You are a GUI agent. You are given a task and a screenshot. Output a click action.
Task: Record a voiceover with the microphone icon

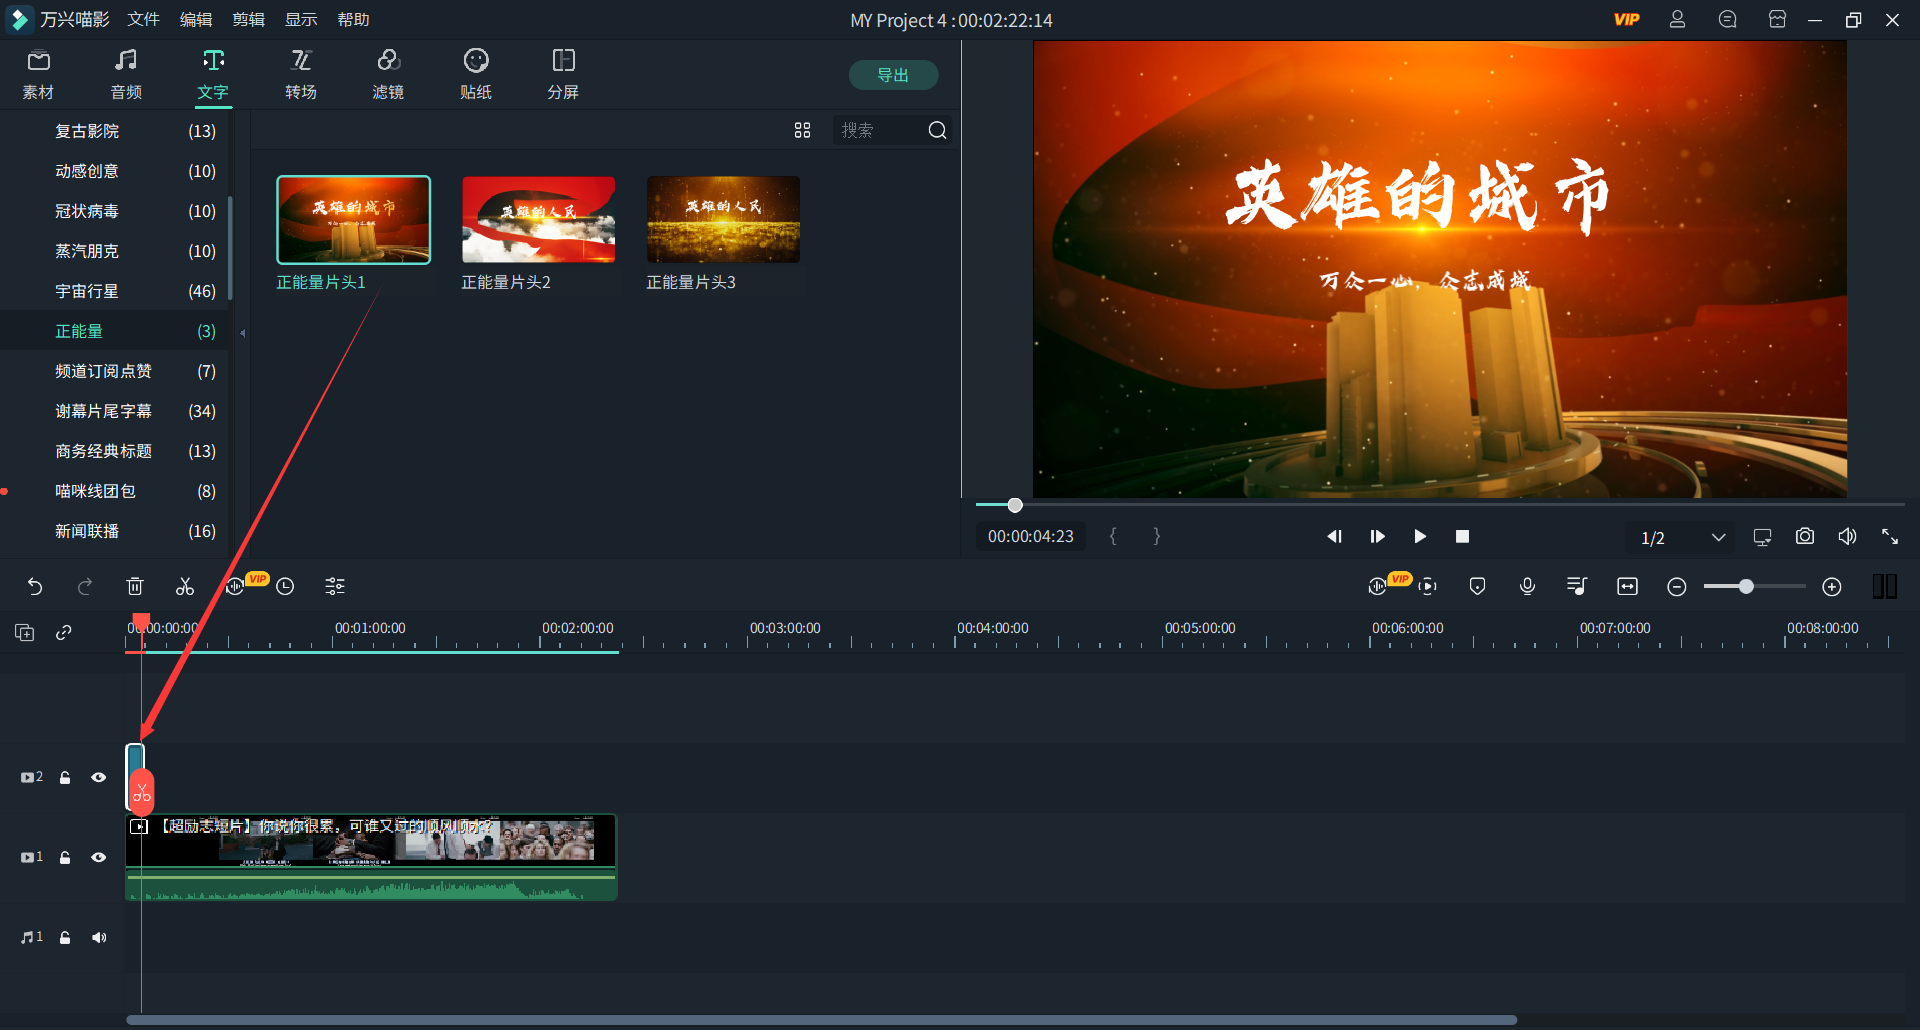tap(1527, 586)
